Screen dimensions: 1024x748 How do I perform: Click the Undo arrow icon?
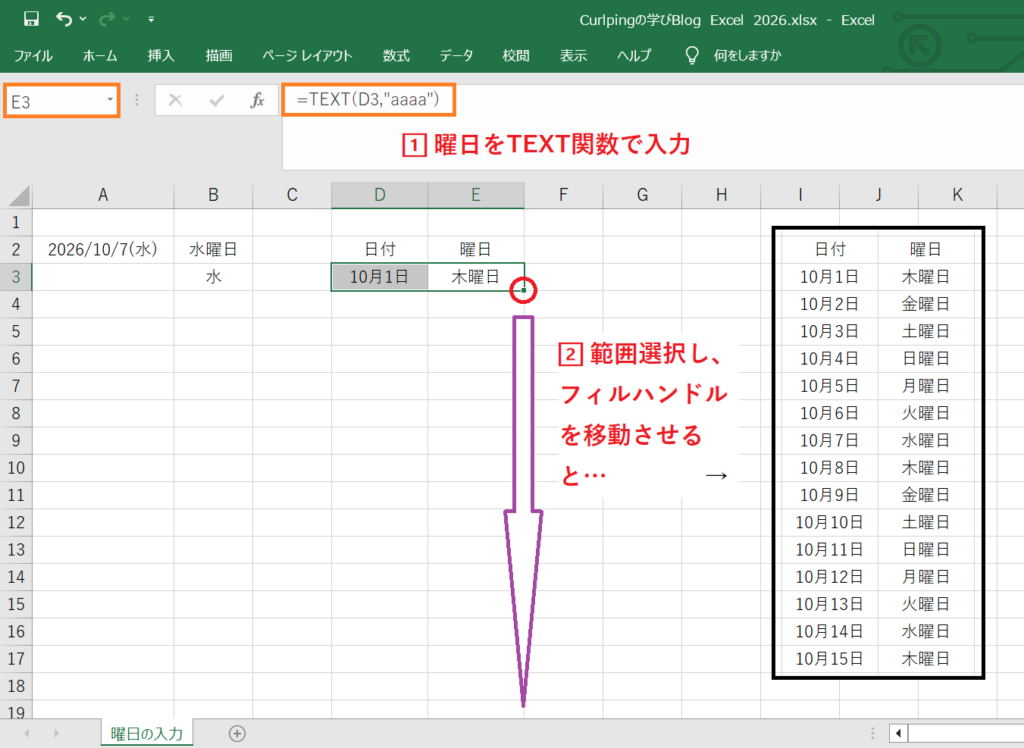point(63,19)
